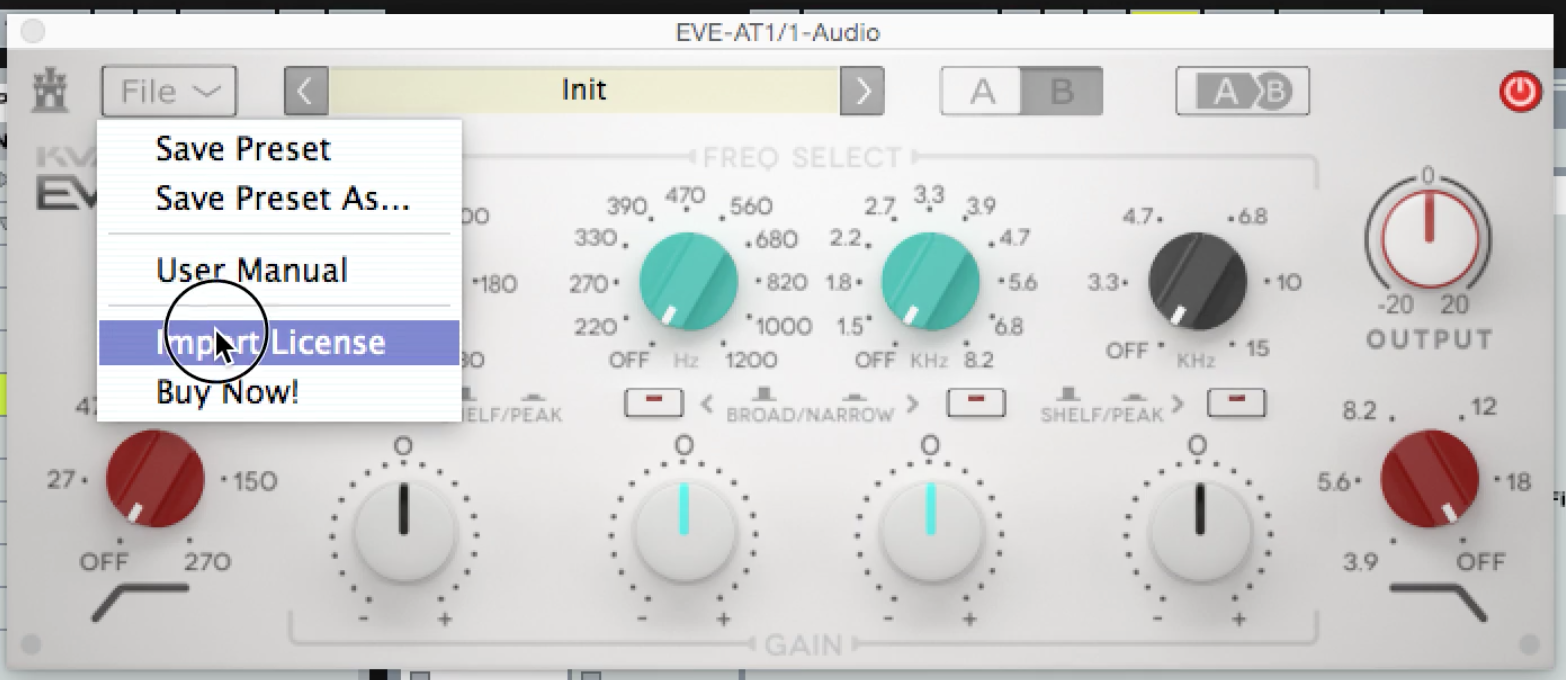This screenshot has width=1566, height=680.
Task: Click the red low-pass filter knob
Action: (x=1429, y=479)
